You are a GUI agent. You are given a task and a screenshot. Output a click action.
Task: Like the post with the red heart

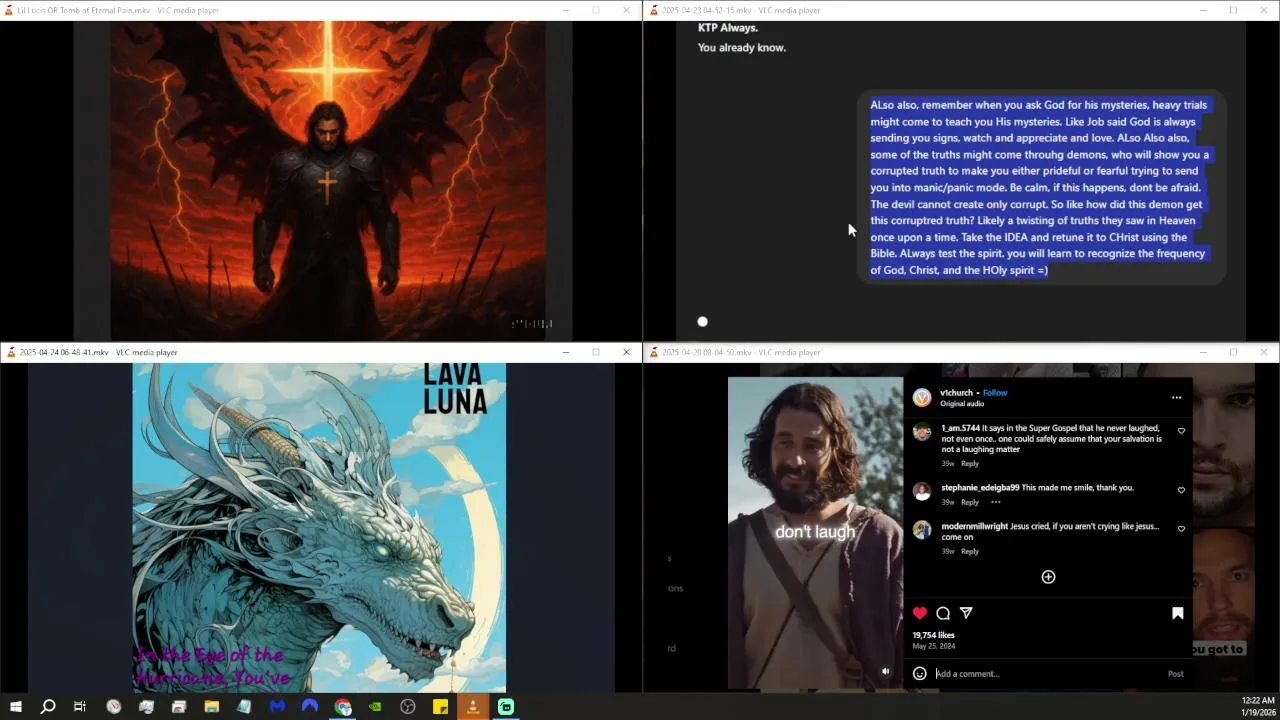[x=920, y=613]
